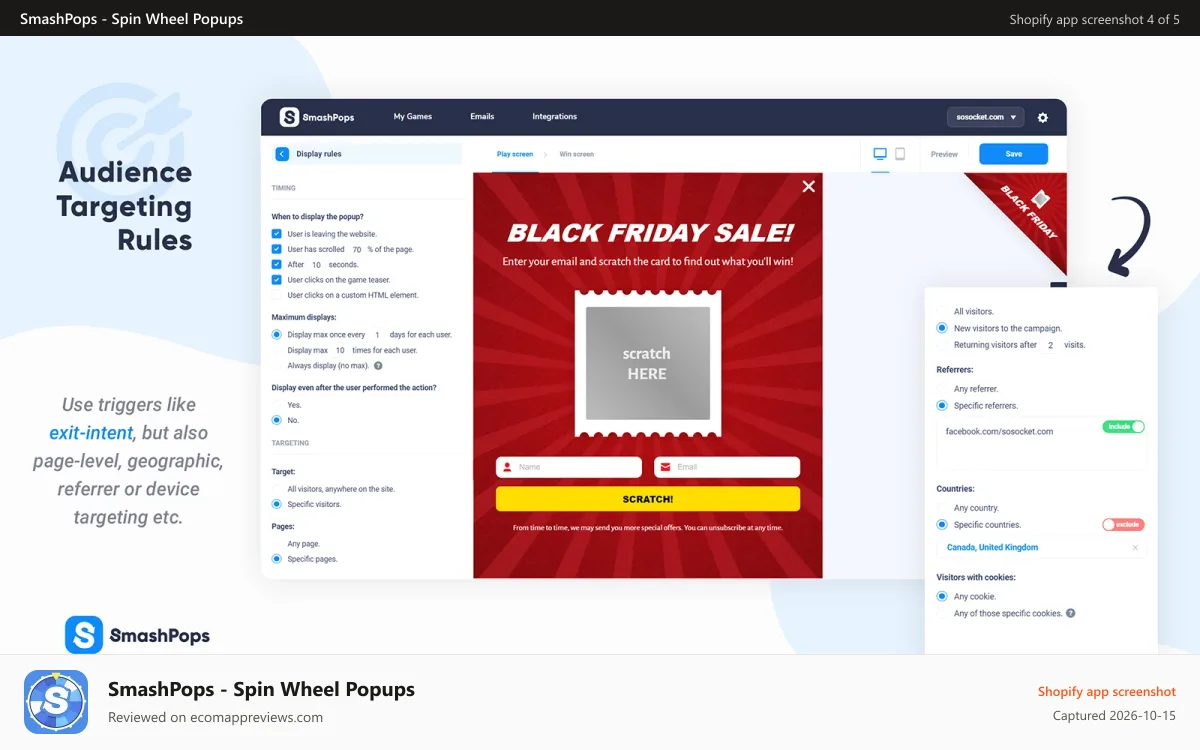The width and height of the screenshot is (1200, 750).
Task: Select 'Returning visitors after' option
Action: [x=942, y=345]
